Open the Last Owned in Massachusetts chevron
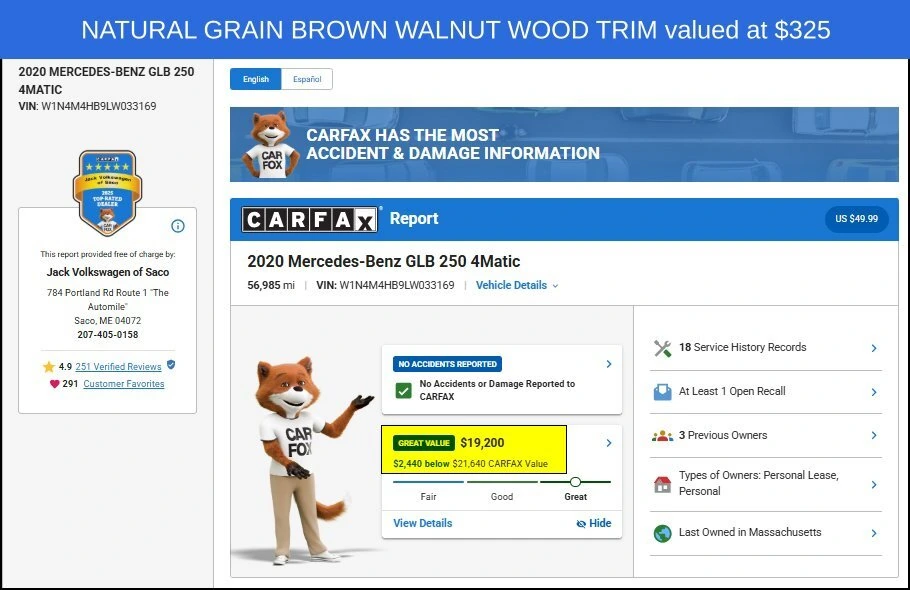 pos(874,533)
